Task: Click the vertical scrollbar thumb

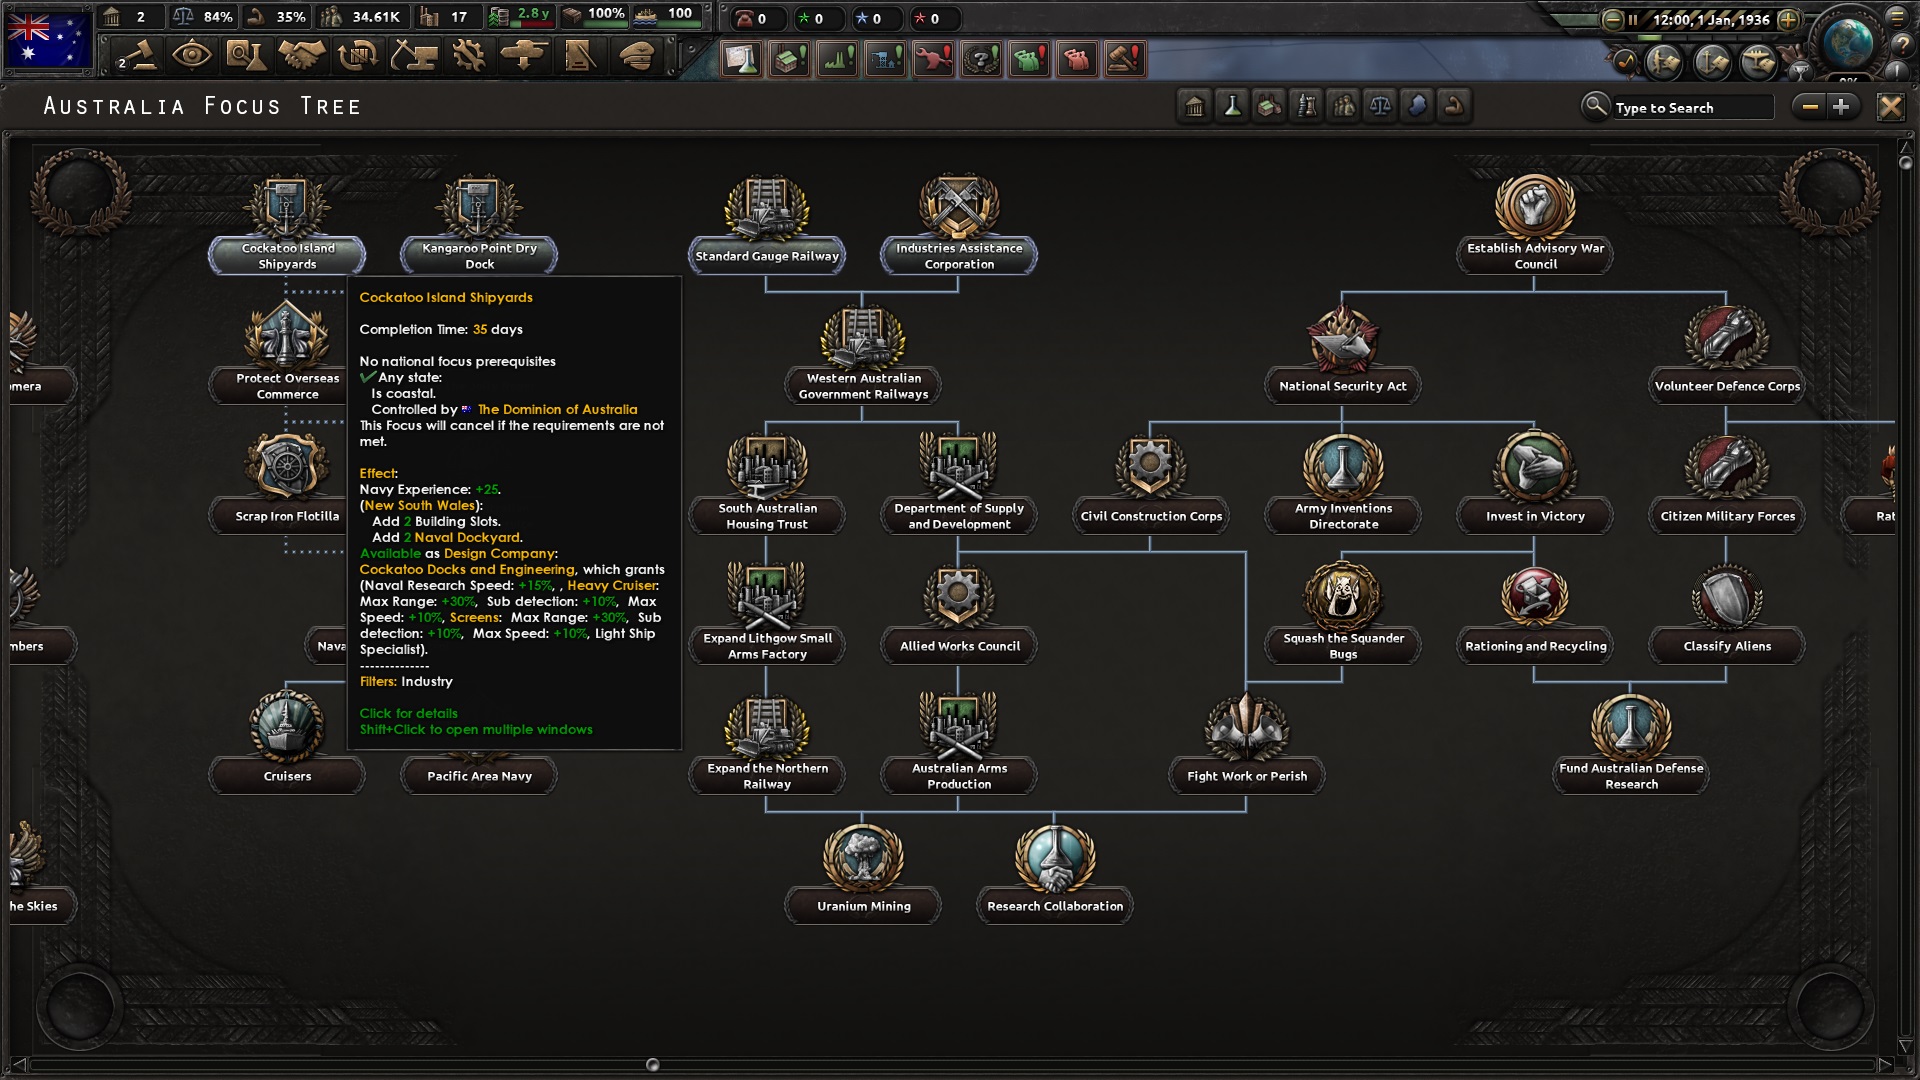Action: pyautogui.click(x=1905, y=162)
